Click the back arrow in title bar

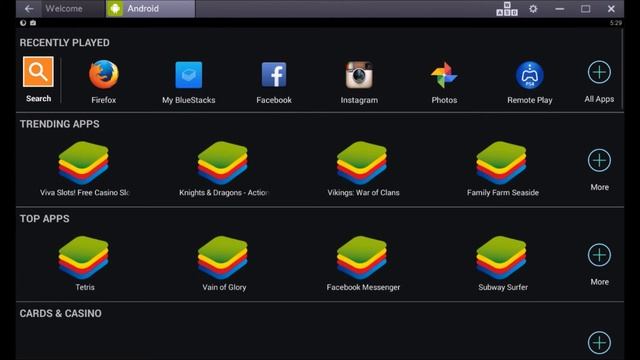point(29,9)
